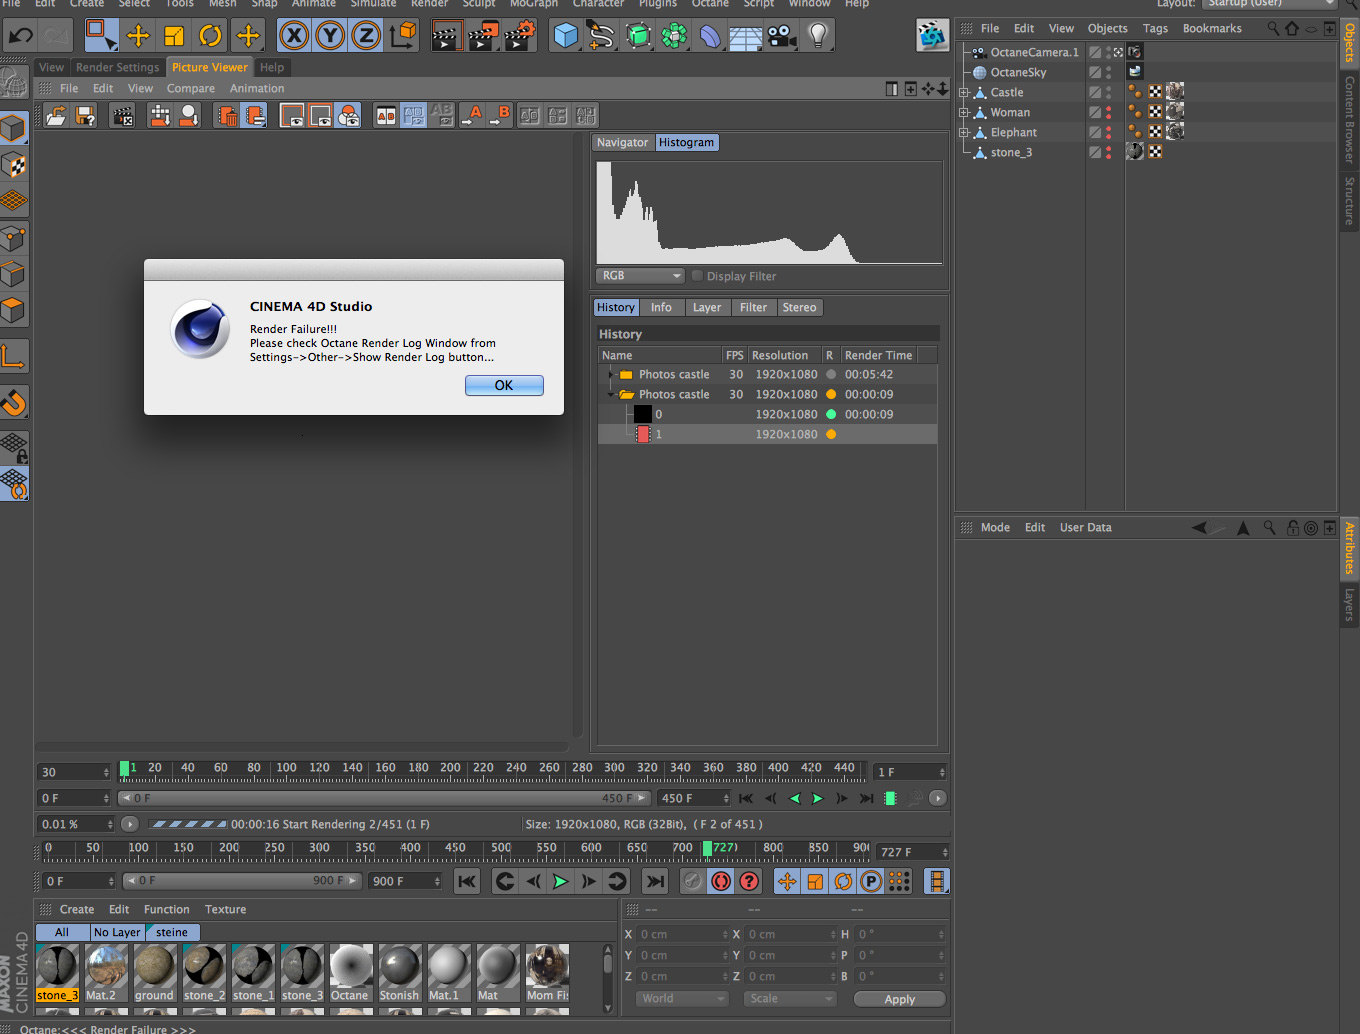Toggle the Elephant object's enable checkmark
1360x1034 pixels.
click(1095, 132)
